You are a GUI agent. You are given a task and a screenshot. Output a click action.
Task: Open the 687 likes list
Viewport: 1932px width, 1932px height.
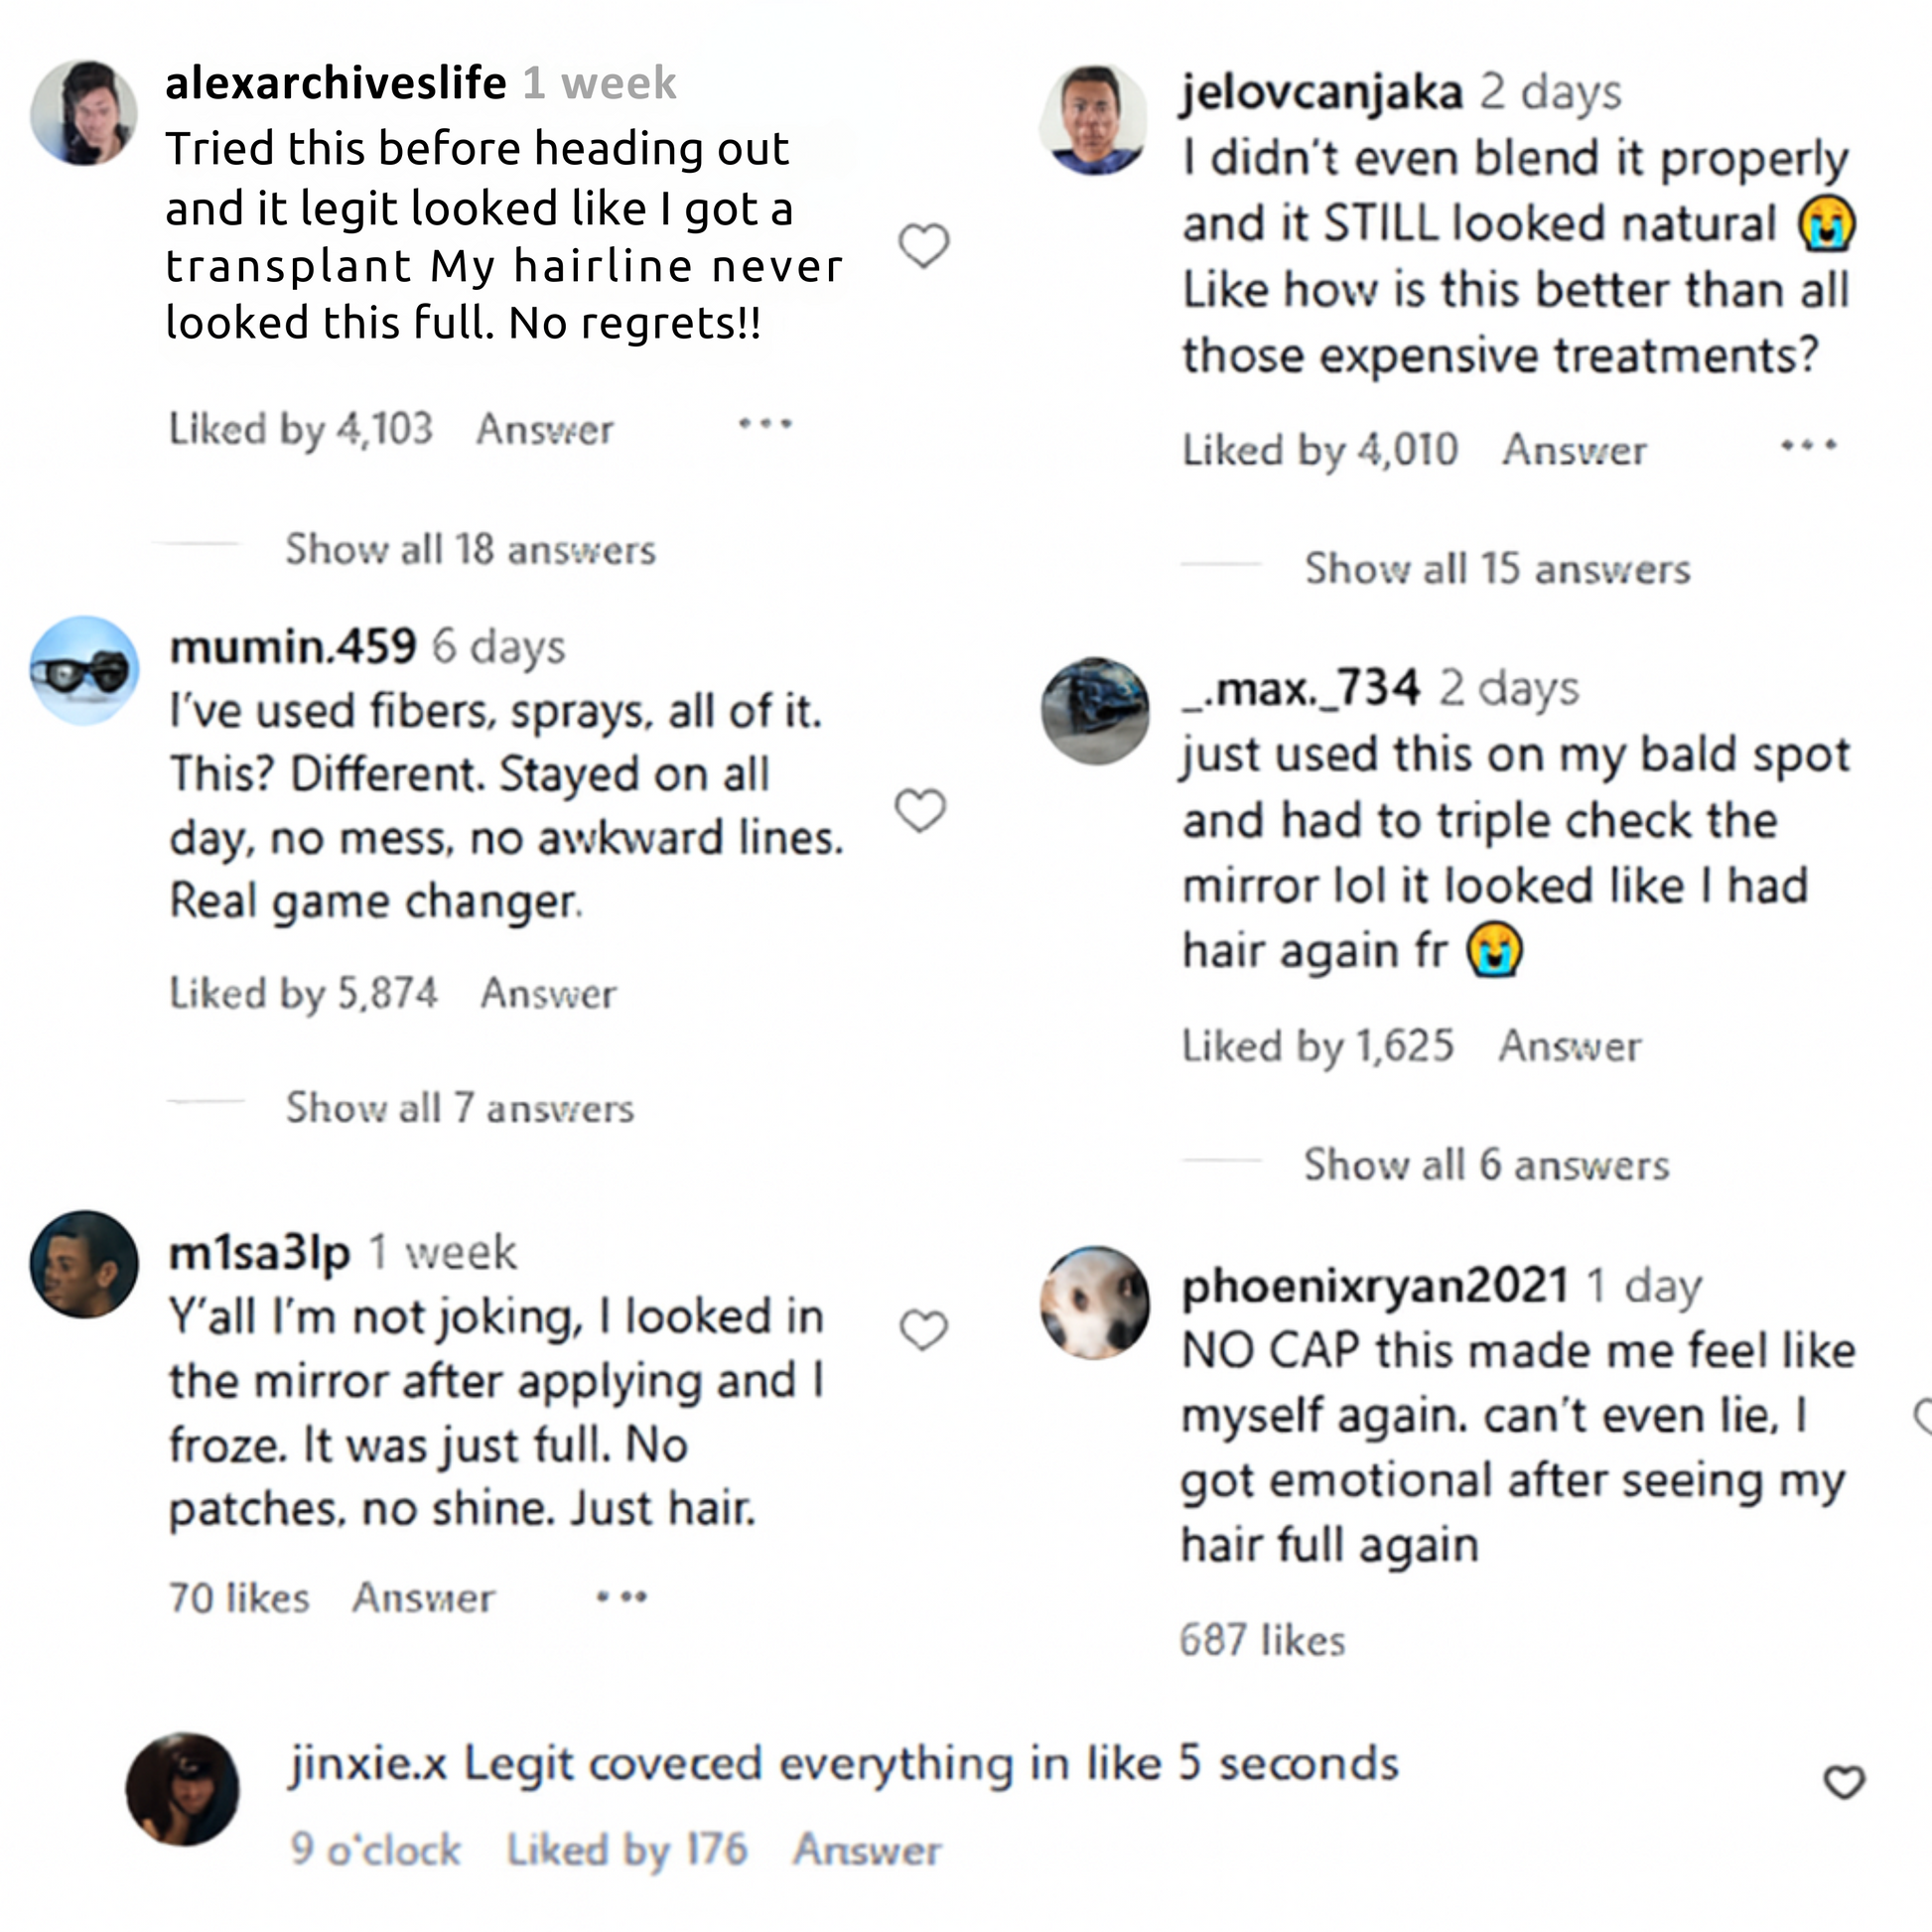[x=1262, y=1641]
